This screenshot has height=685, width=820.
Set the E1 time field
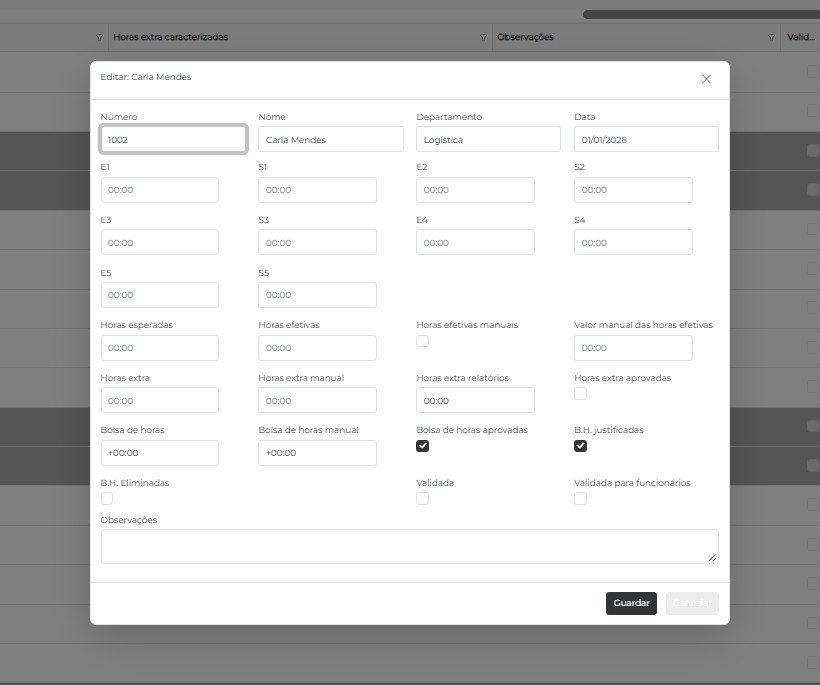click(x=160, y=190)
